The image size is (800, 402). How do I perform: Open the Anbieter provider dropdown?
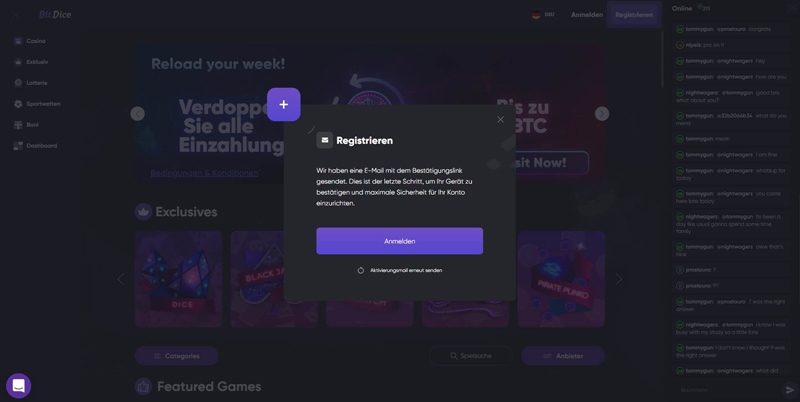click(x=563, y=356)
